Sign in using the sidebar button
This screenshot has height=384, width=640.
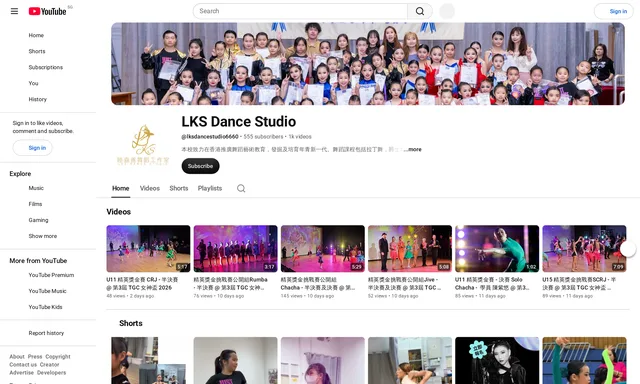tap(33, 148)
